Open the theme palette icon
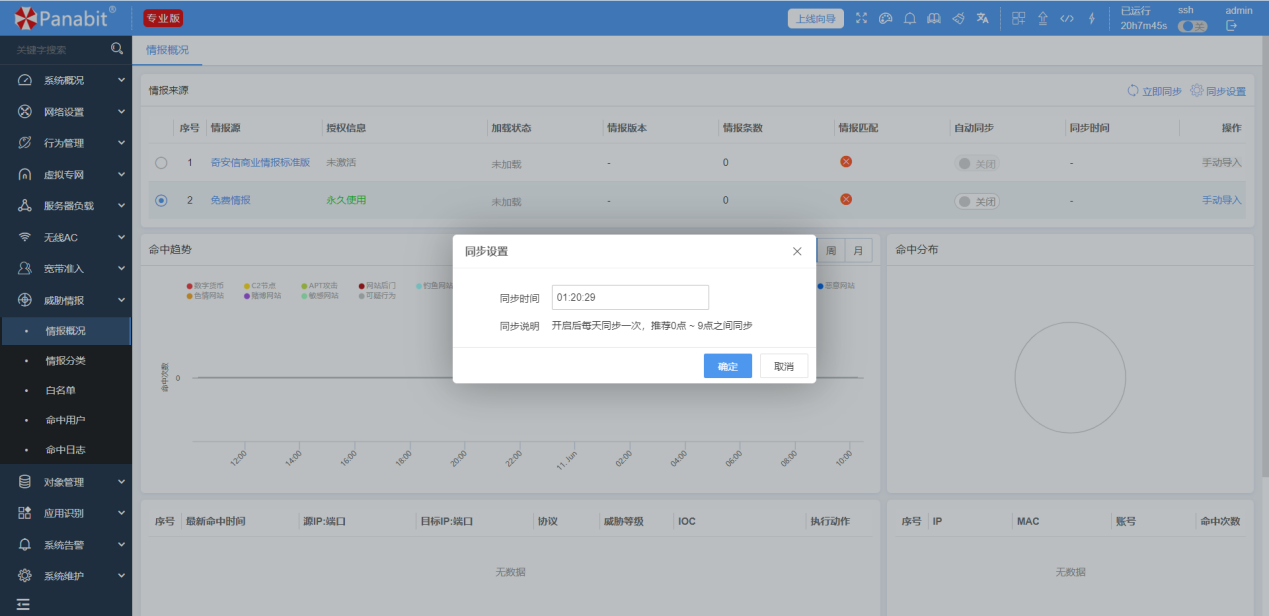1269x616 pixels. (885, 18)
